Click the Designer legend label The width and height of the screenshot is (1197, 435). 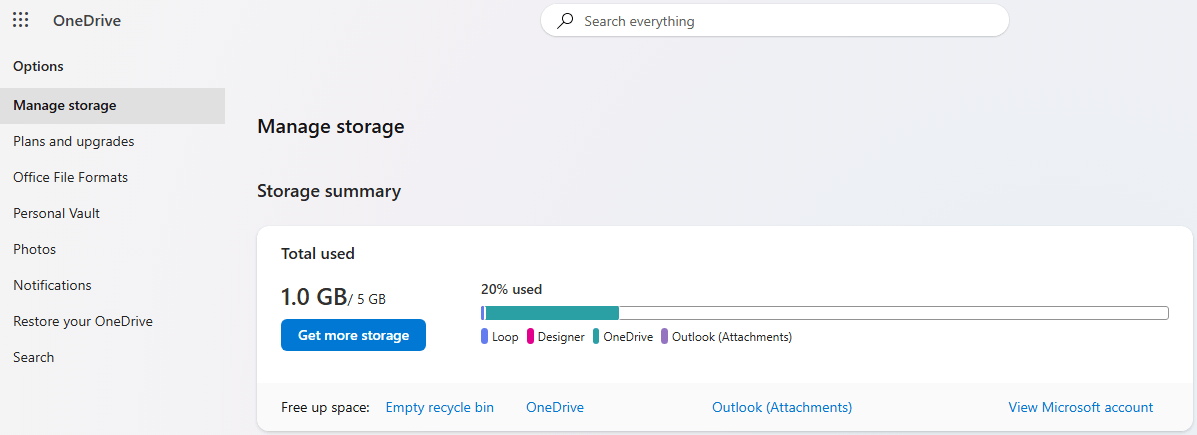coord(561,337)
